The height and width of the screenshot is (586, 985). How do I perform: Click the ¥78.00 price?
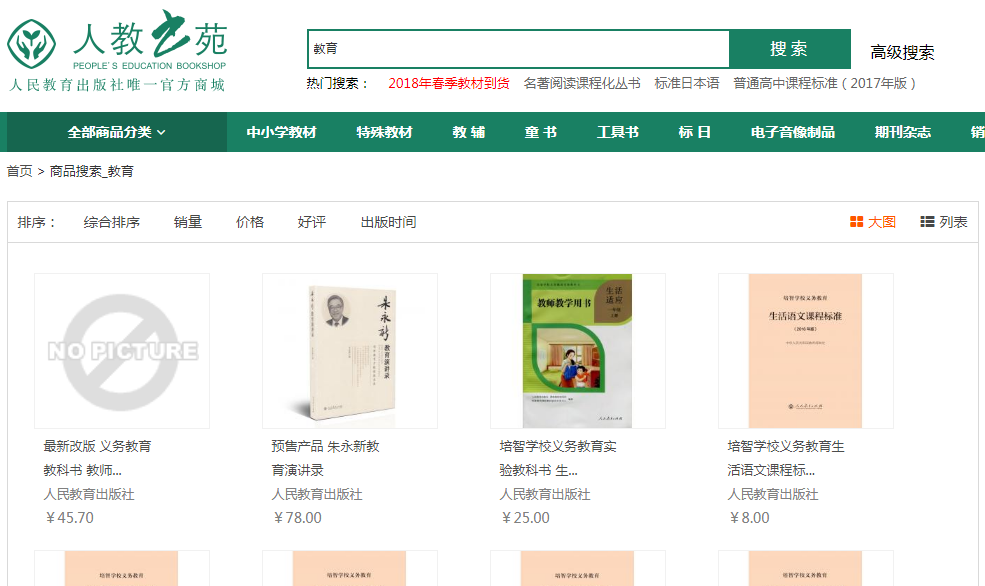(x=297, y=518)
